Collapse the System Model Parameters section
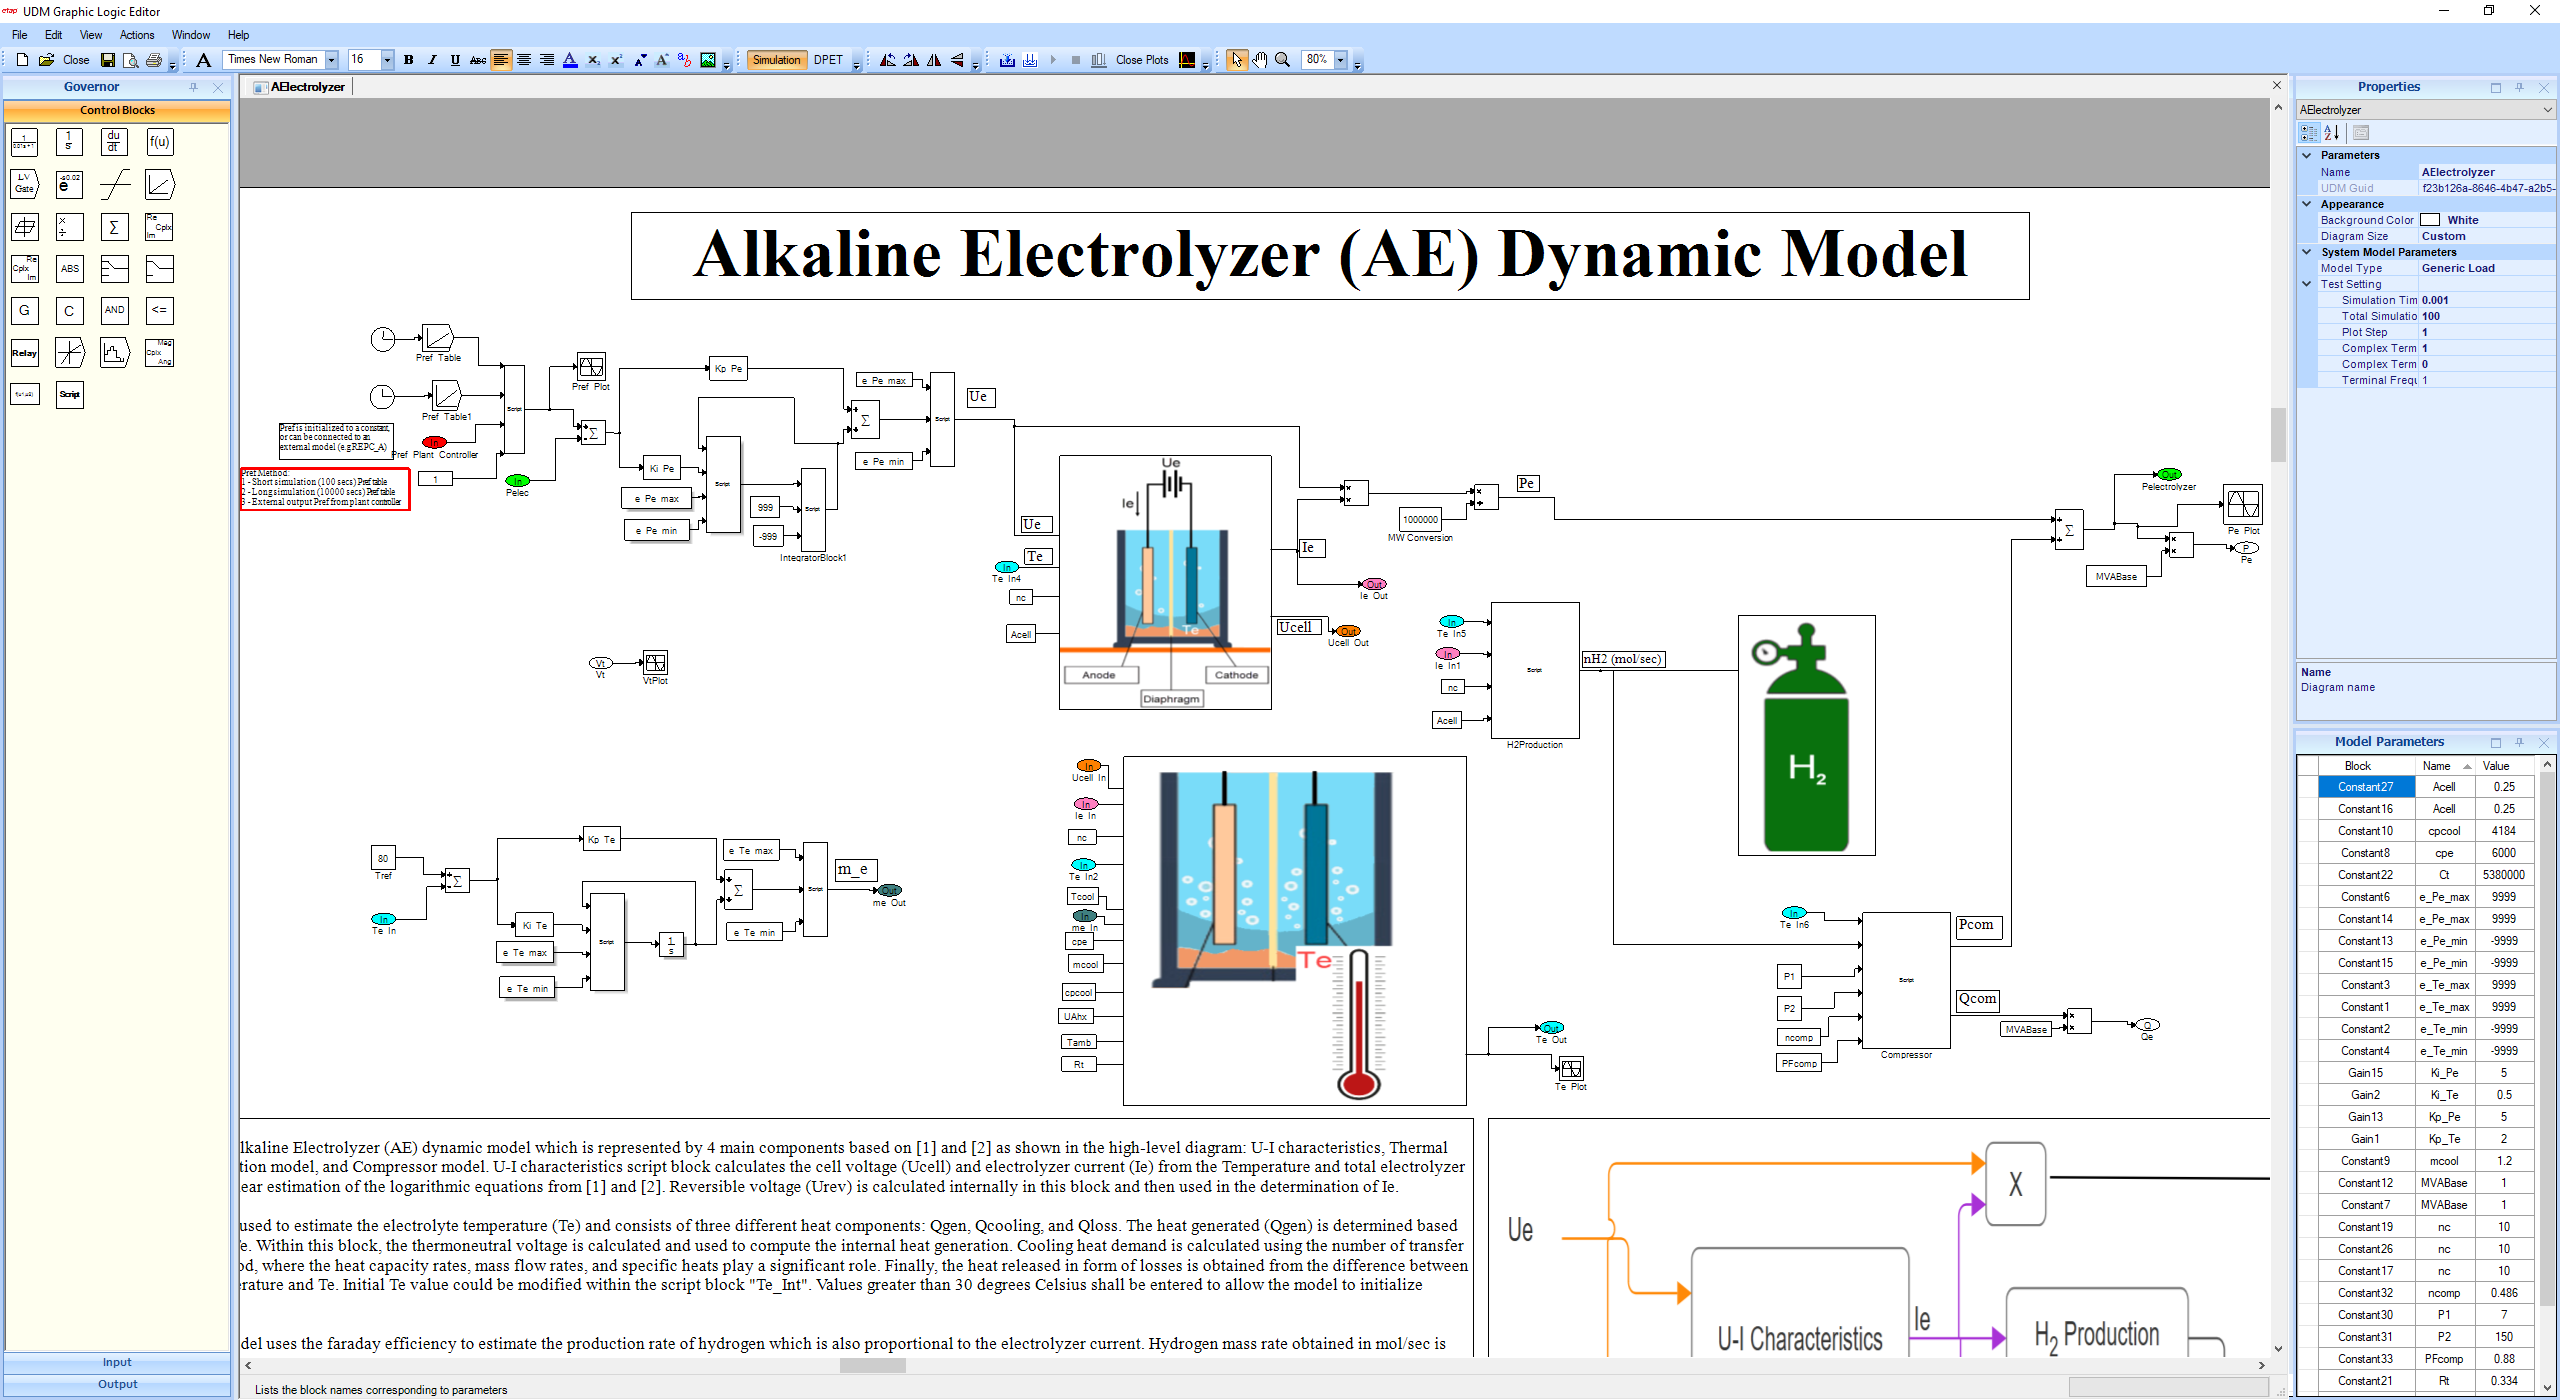The image size is (2560, 1400). tap(2307, 252)
